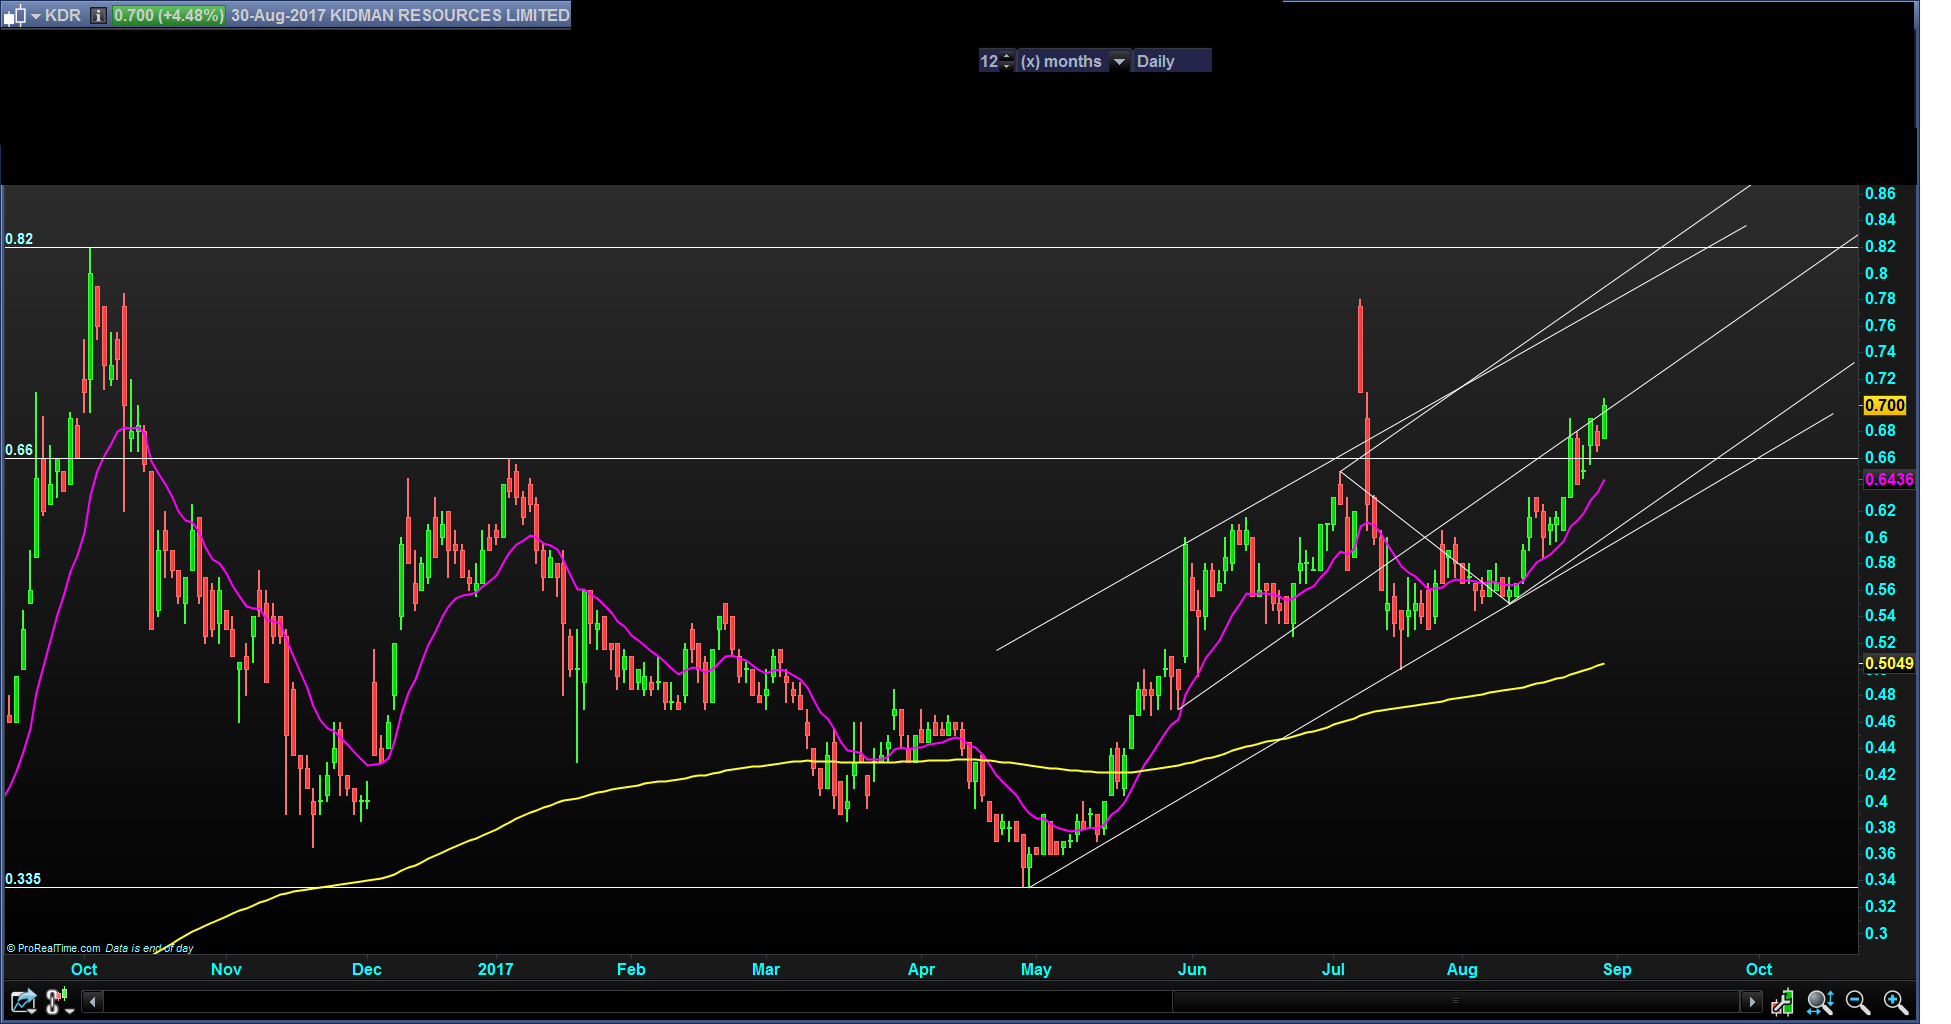Image resolution: width=1951 pixels, height=1024 pixels.
Task: Select the Daily timeframe field
Action: coord(1171,61)
